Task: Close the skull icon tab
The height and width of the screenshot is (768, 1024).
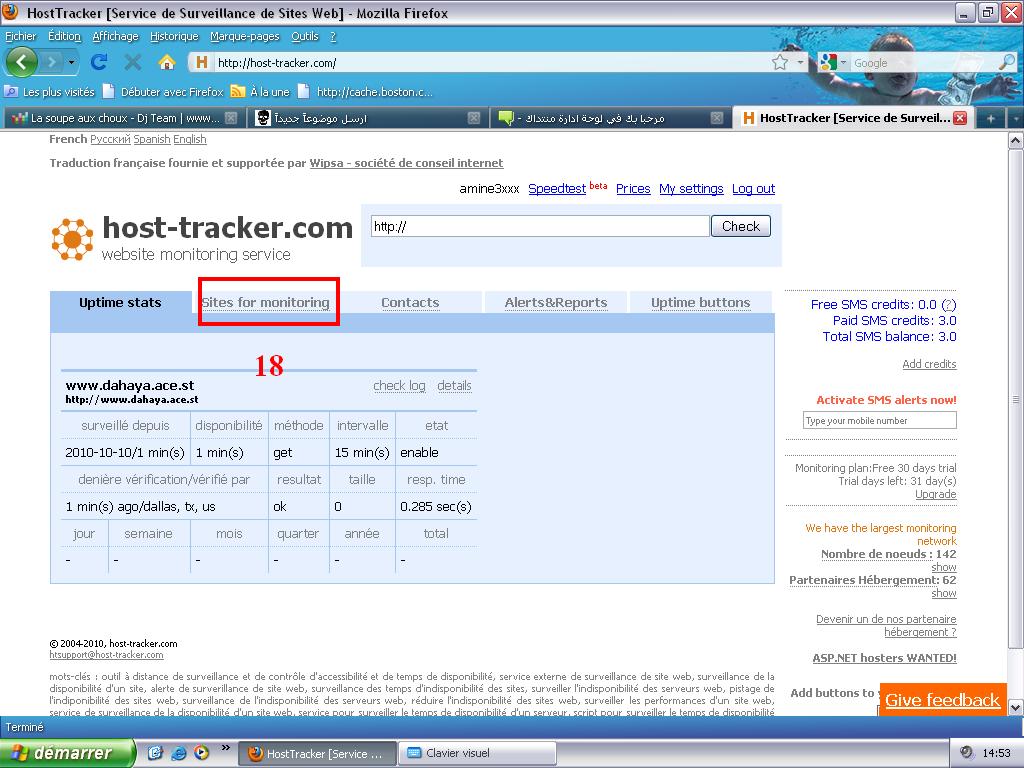Action: pos(474,118)
